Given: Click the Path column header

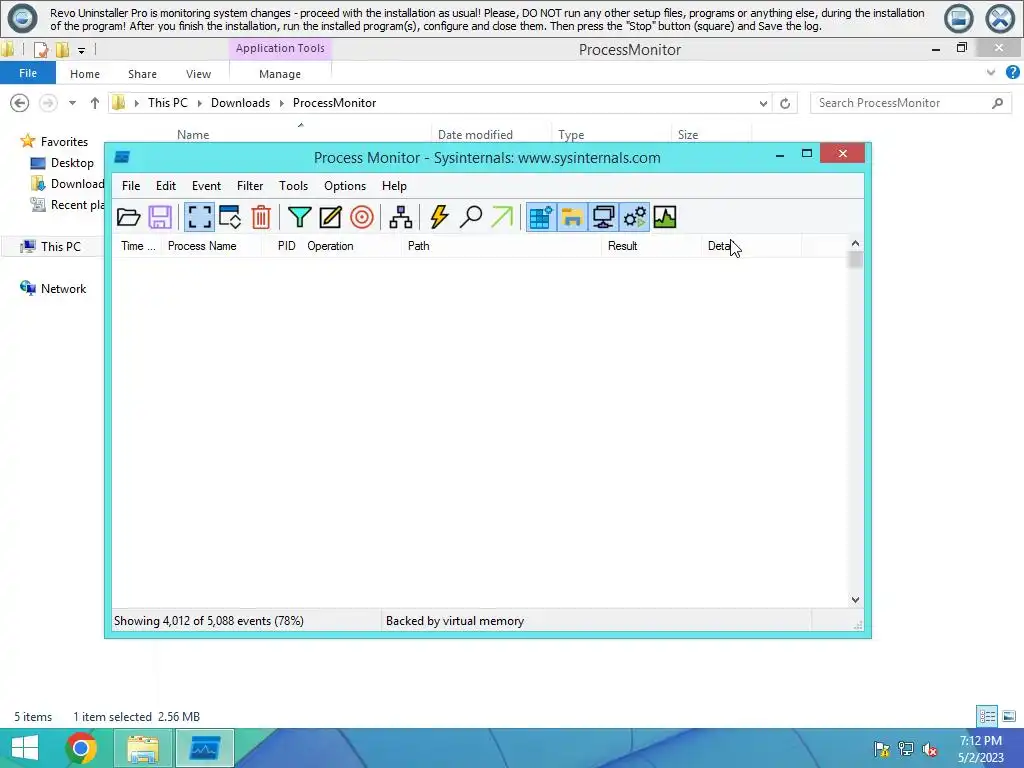Looking at the screenshot, I should coord(501,246).
